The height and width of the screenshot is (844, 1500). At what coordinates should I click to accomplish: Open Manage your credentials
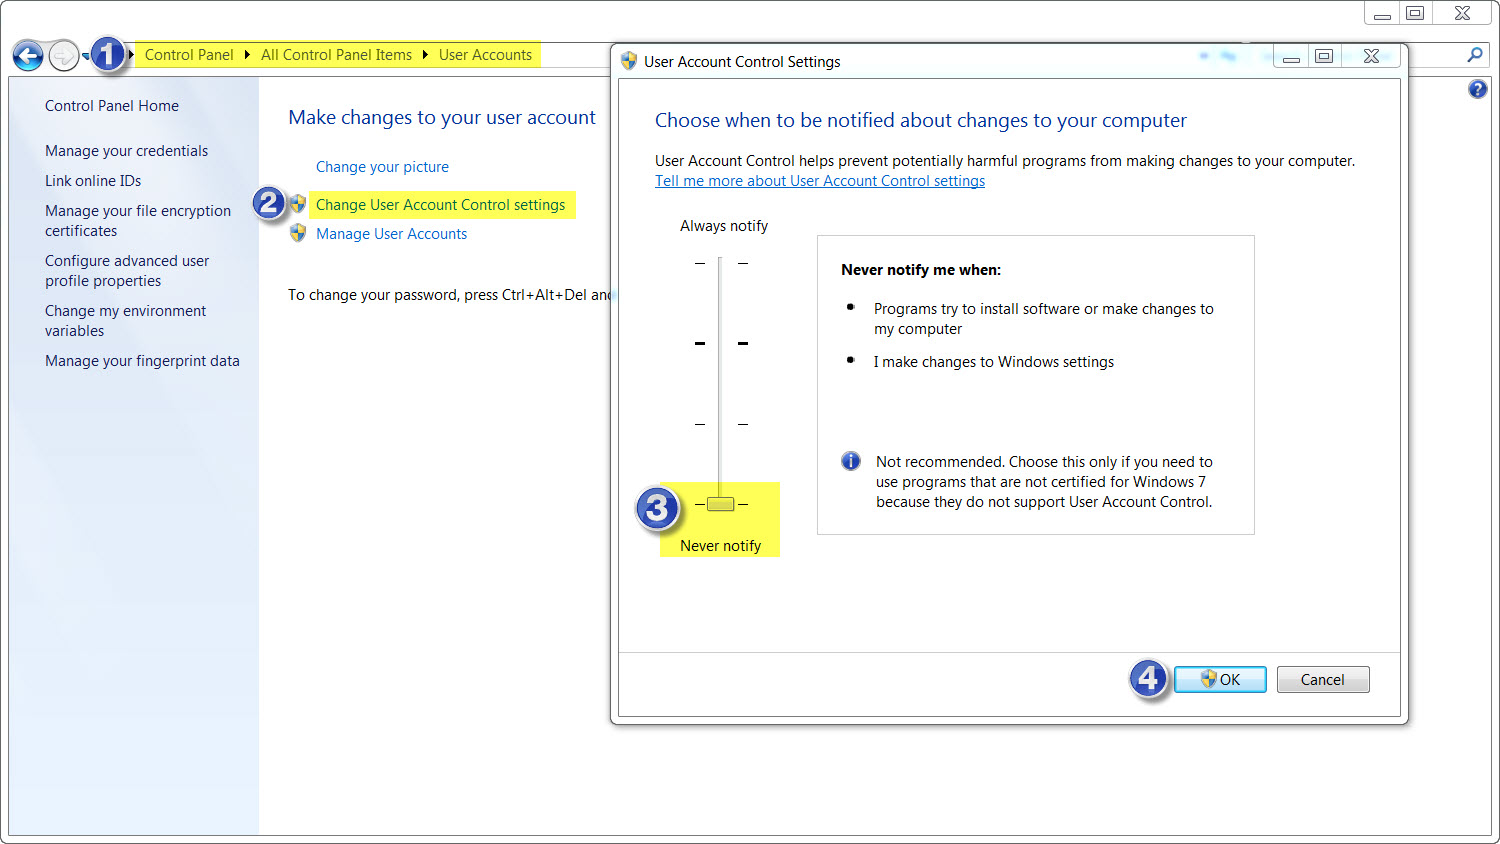point(126,151)
